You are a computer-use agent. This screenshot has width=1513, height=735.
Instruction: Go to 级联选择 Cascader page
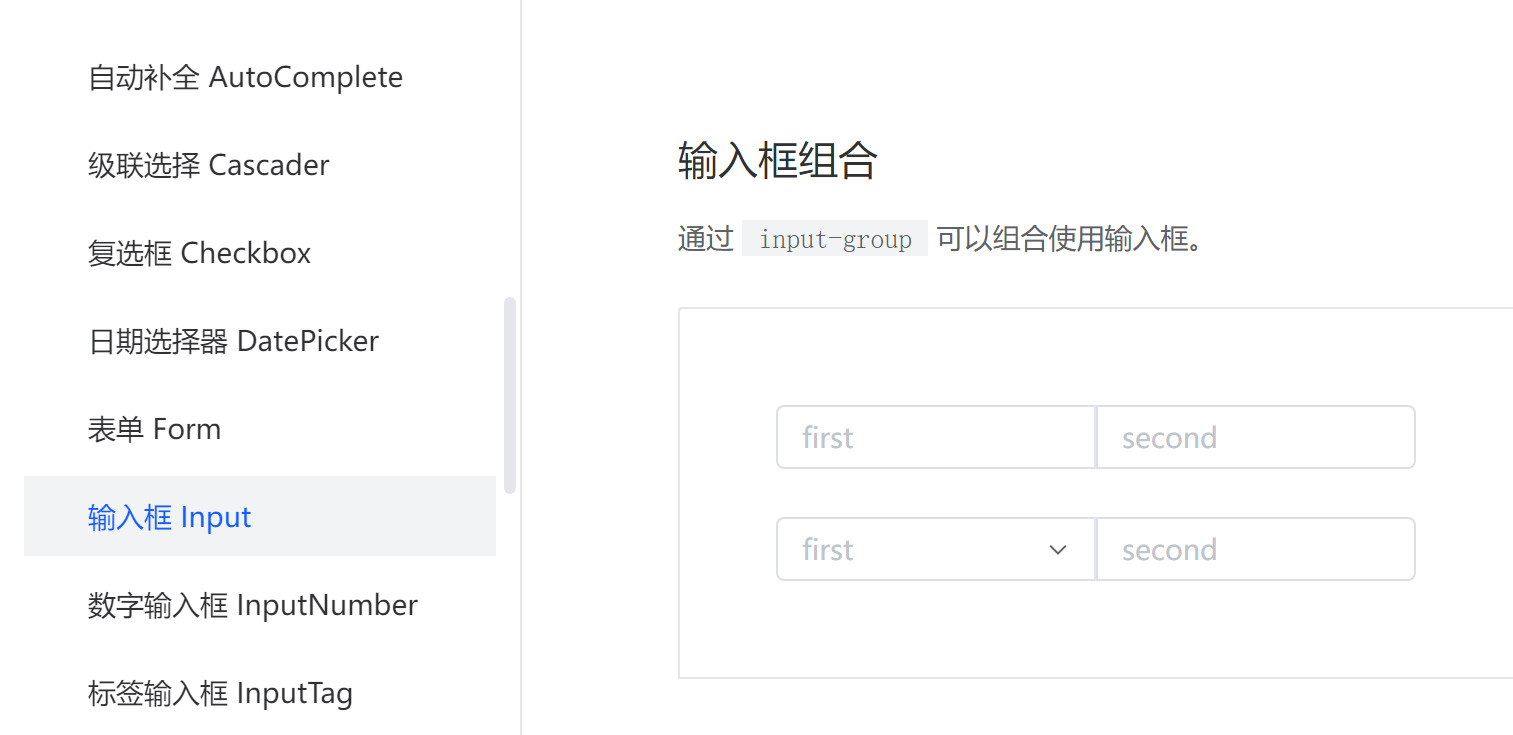click(208, 165)
